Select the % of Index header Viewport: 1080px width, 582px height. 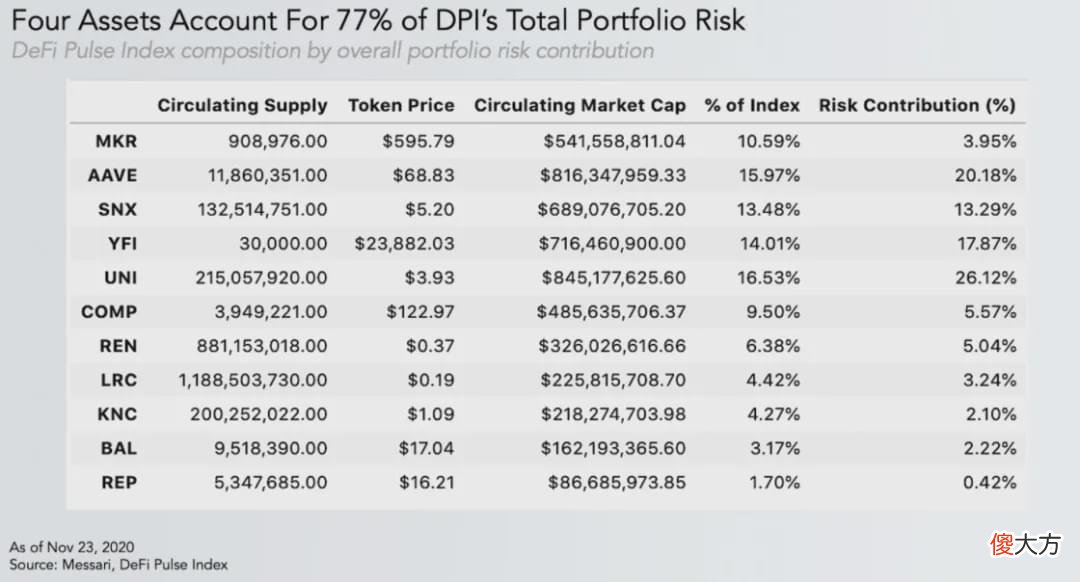(751, 105)
